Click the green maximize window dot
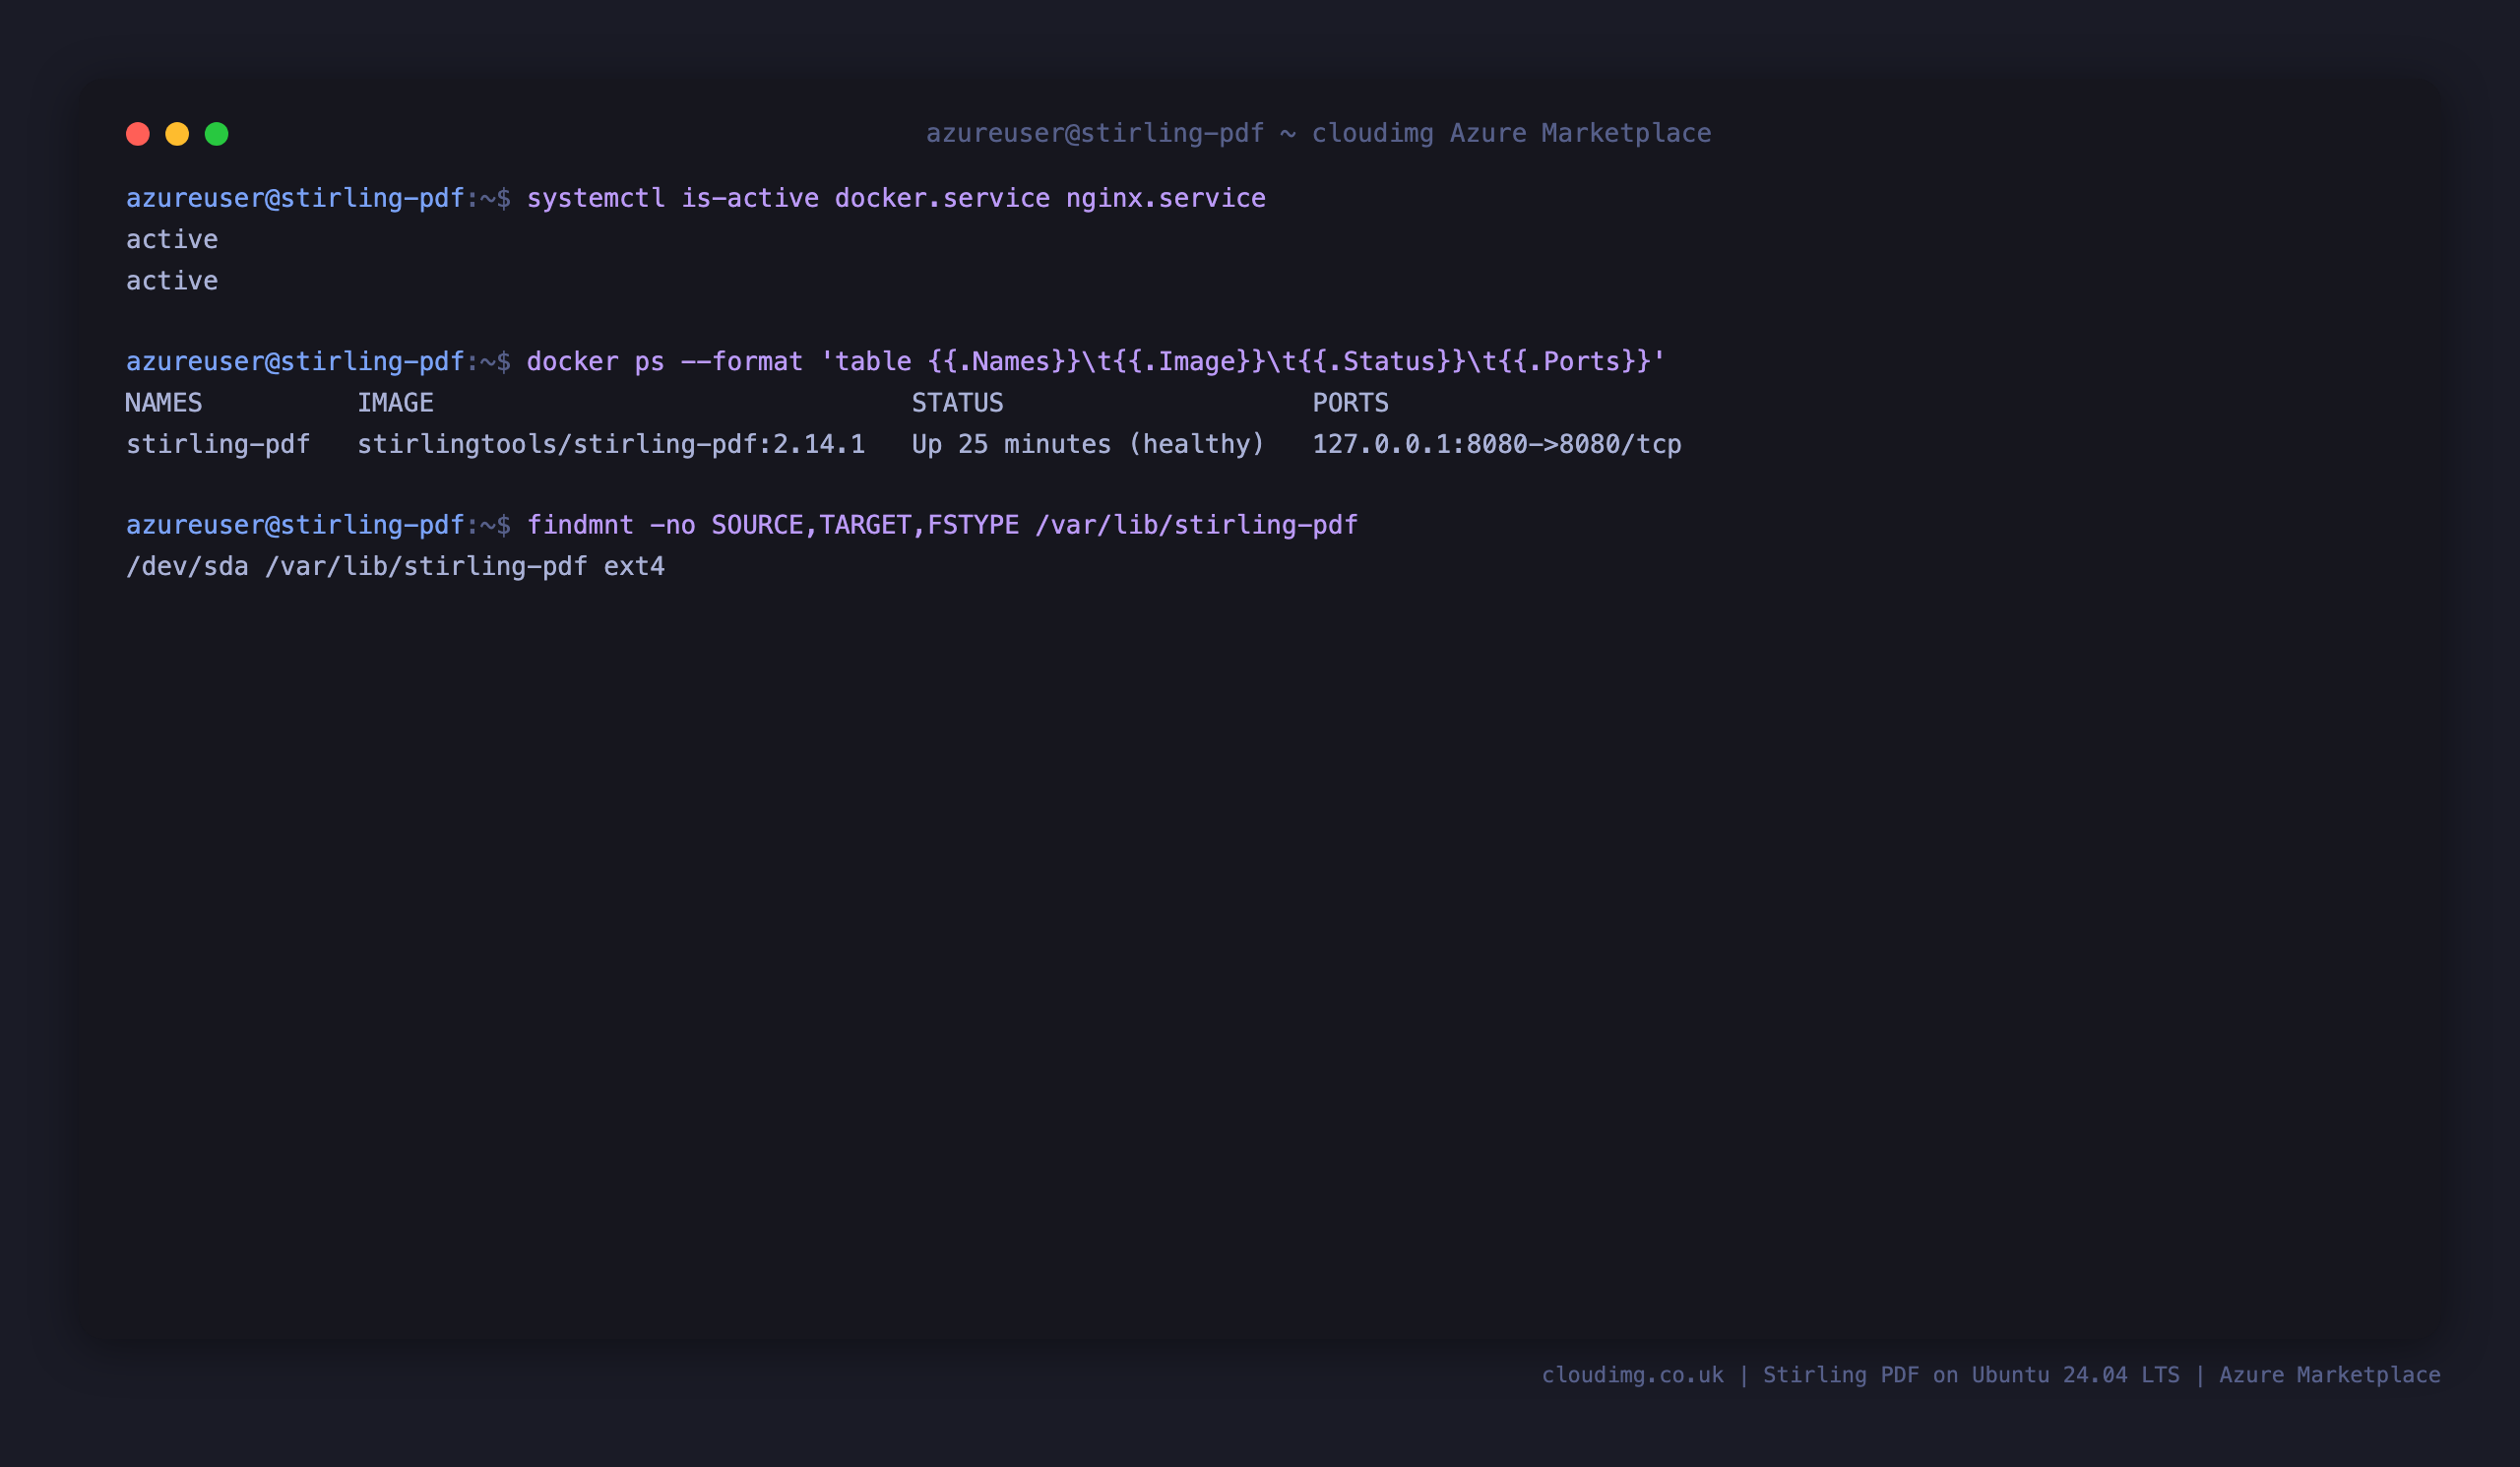The image size is (2520, 1467). pos(217,134)
